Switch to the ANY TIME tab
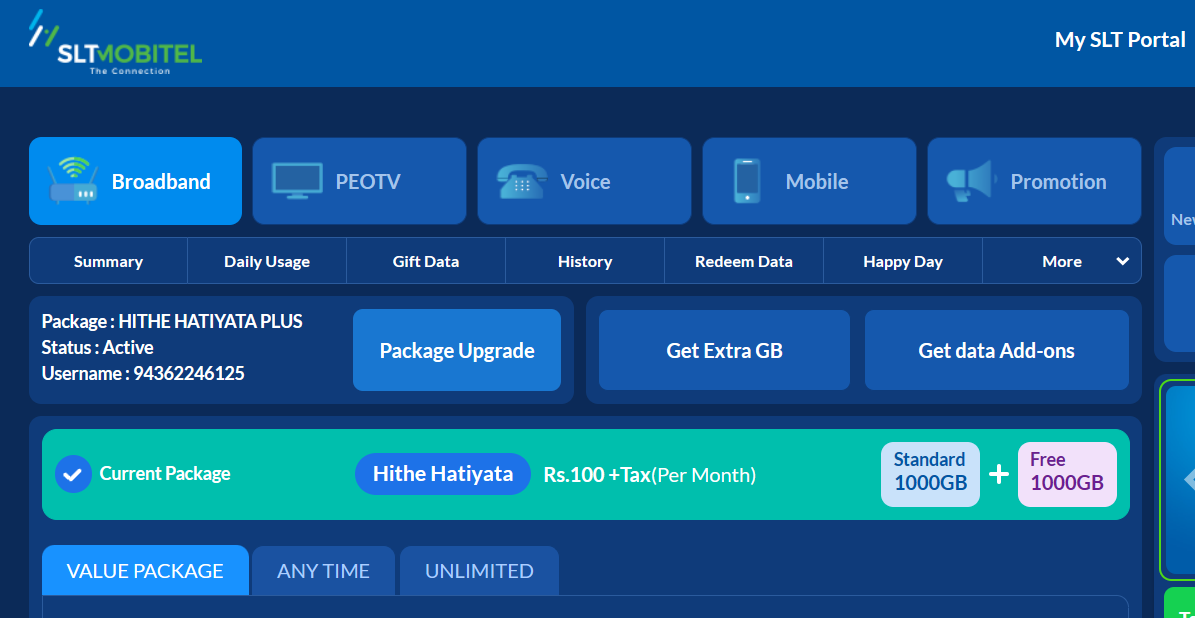This screenshot has width=1195, height=618. [323, 571]
